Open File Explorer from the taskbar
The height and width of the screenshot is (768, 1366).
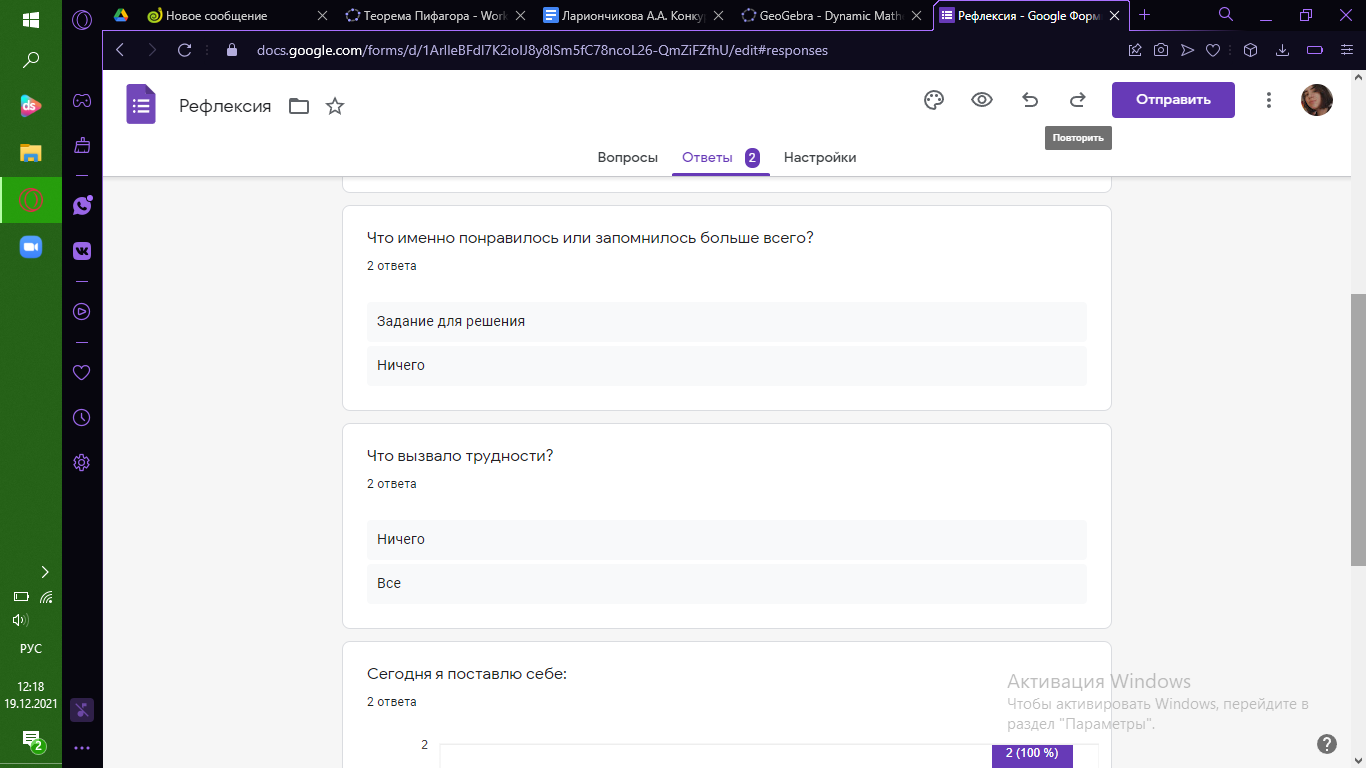[31, 153]
